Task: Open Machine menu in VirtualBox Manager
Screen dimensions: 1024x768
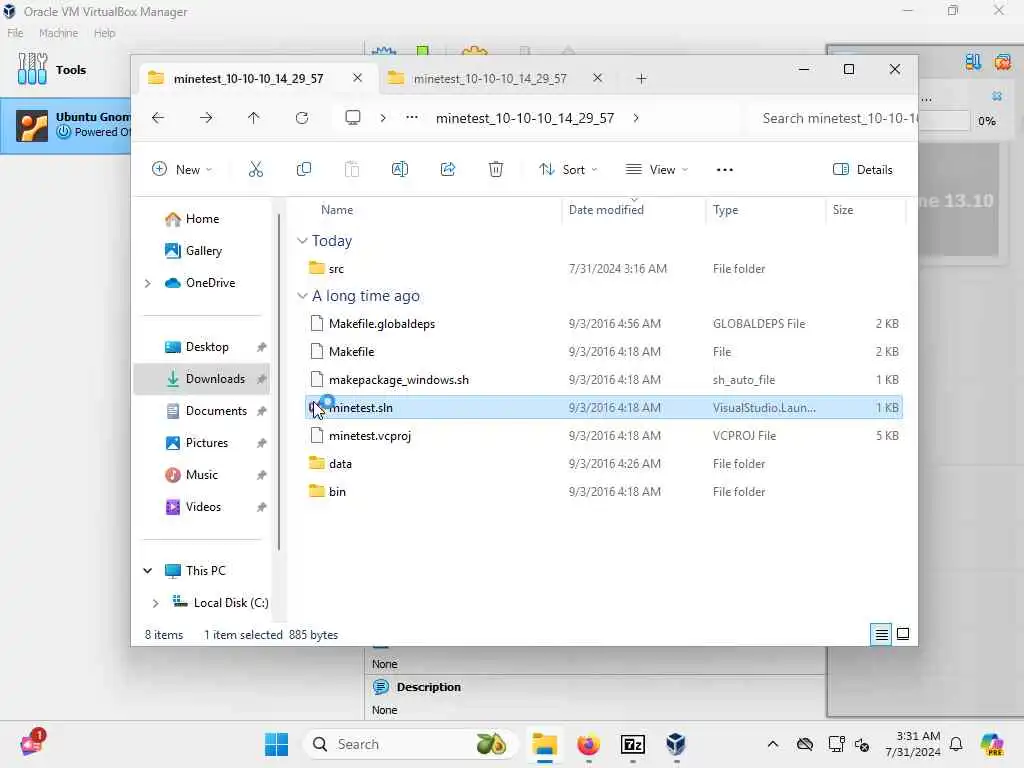Action: (x=58, y=33)
